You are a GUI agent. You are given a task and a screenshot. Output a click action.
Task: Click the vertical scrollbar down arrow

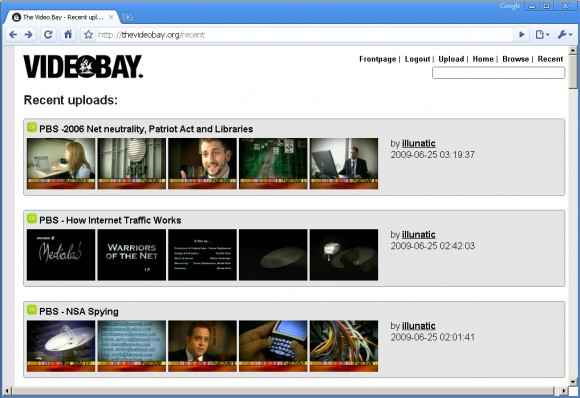point(573,382)
